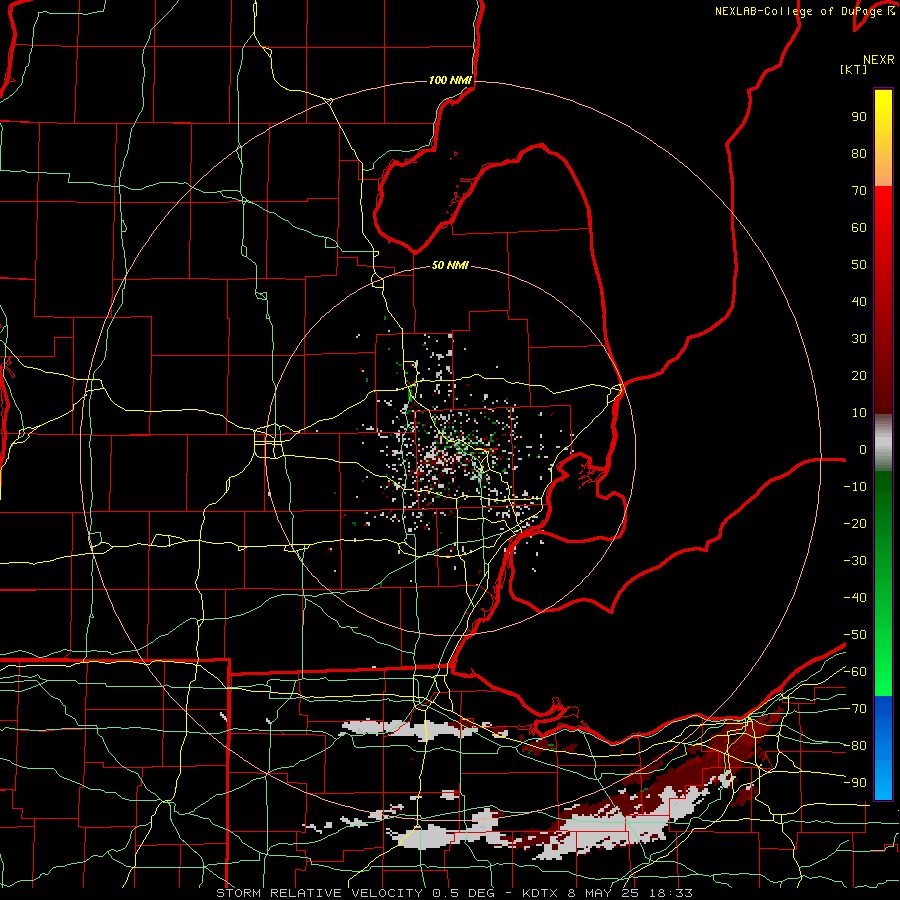Click the 40 value on the velocity scale
The image size is (900, 900).
pyautogui.click(x=859, y=301)
